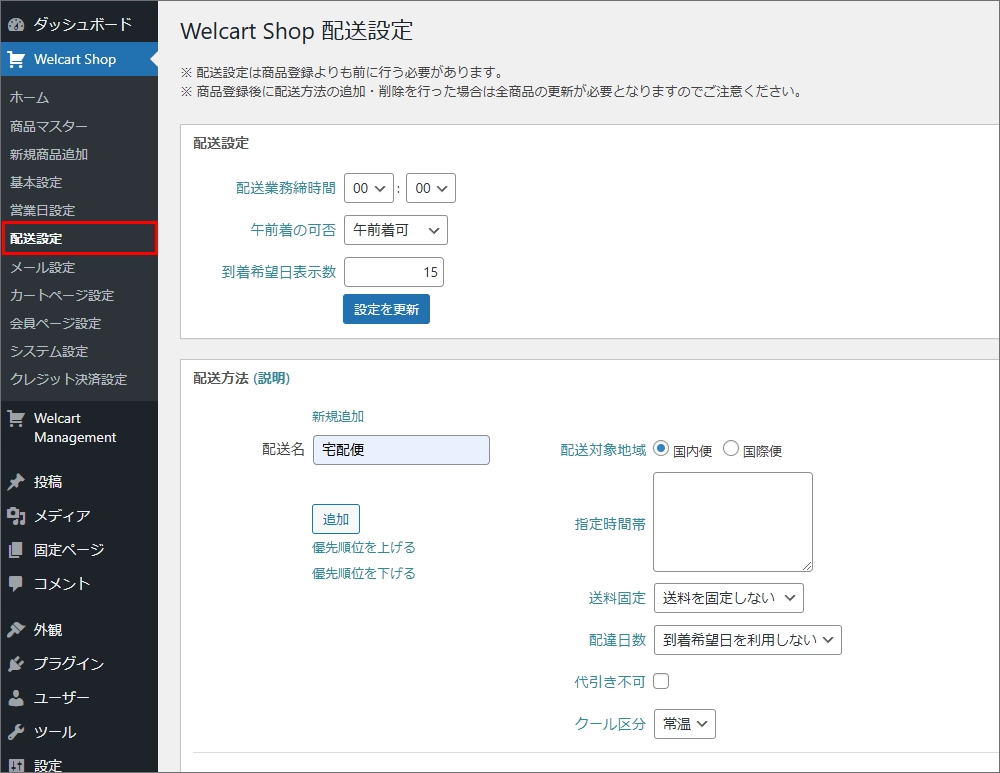The height and width of the screenshot is (773, 1000).
Task: Click the Dashboard gauge icon
Action: (x=16, y=25)
